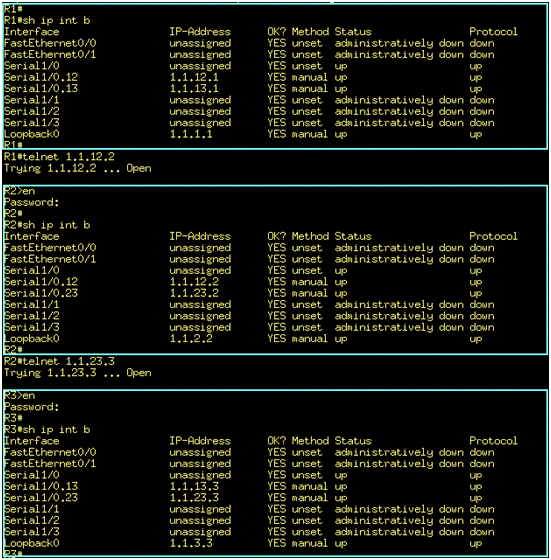Click the "R3>en" prompt line
This screenshot has height=560, width=551.
click(x=20, y=396)
